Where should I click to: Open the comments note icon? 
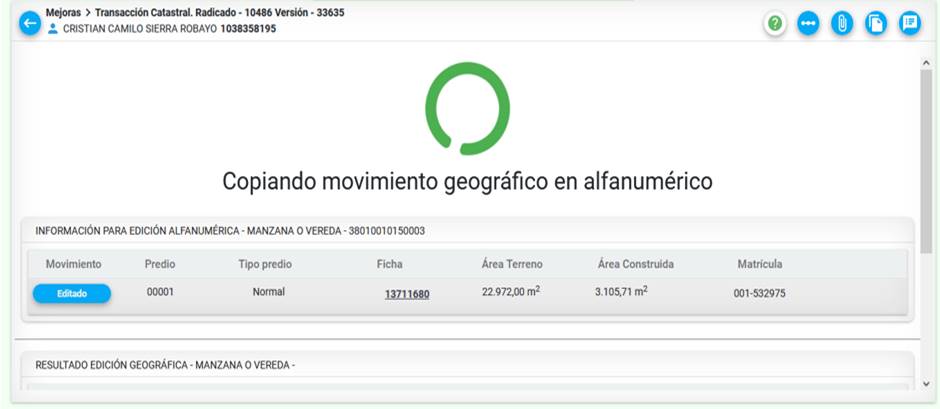tap(910, 23)
